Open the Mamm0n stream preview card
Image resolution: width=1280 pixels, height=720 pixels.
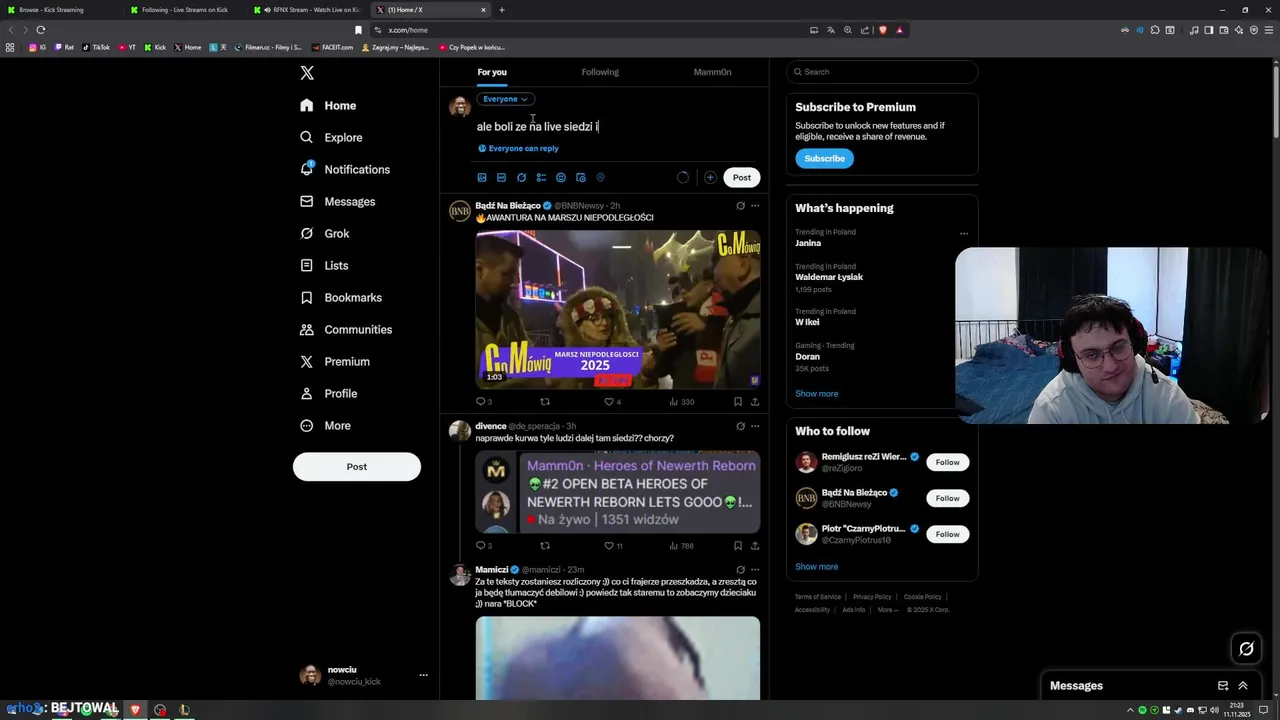pyautogui.click(x=618, y=492)
